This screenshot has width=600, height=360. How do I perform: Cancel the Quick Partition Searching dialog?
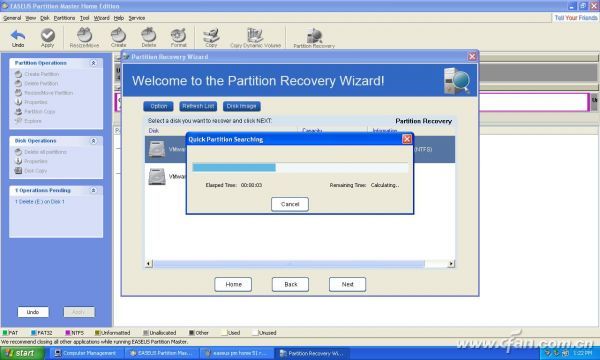[290, 204]
